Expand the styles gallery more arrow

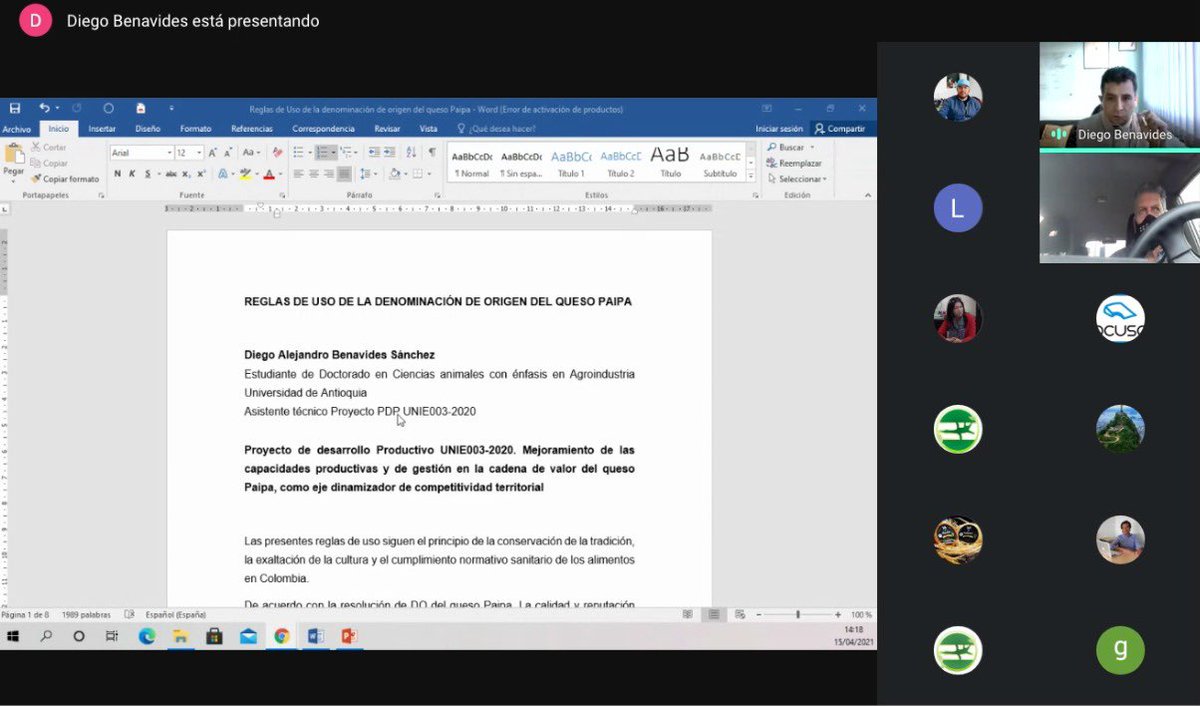point(751,176)
